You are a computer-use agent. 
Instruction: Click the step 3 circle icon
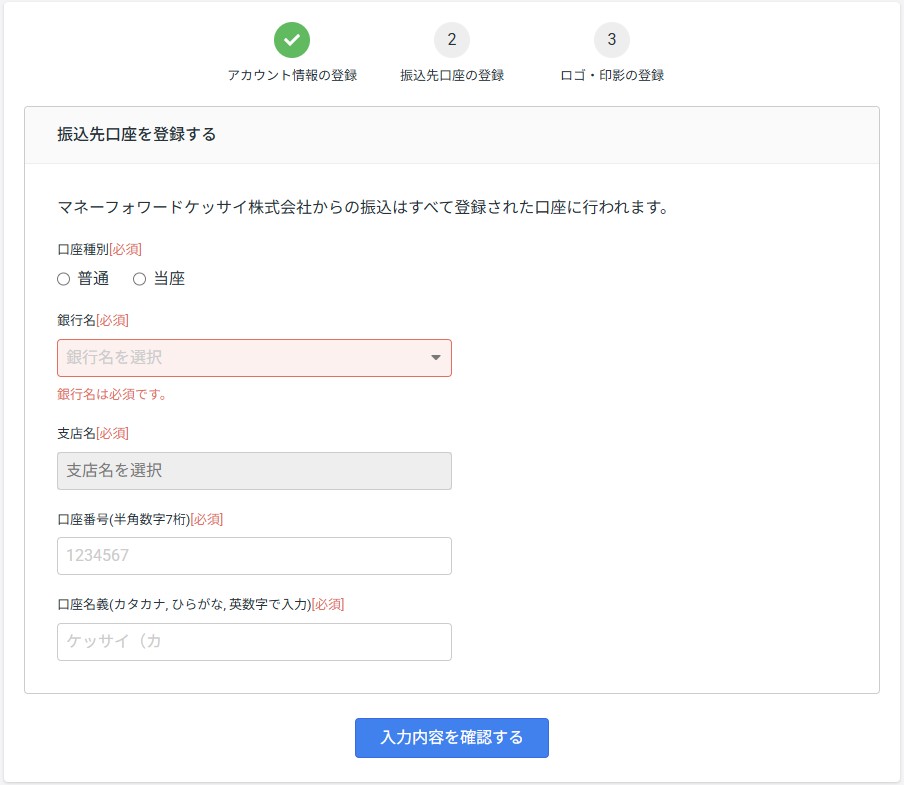point(612,40)
